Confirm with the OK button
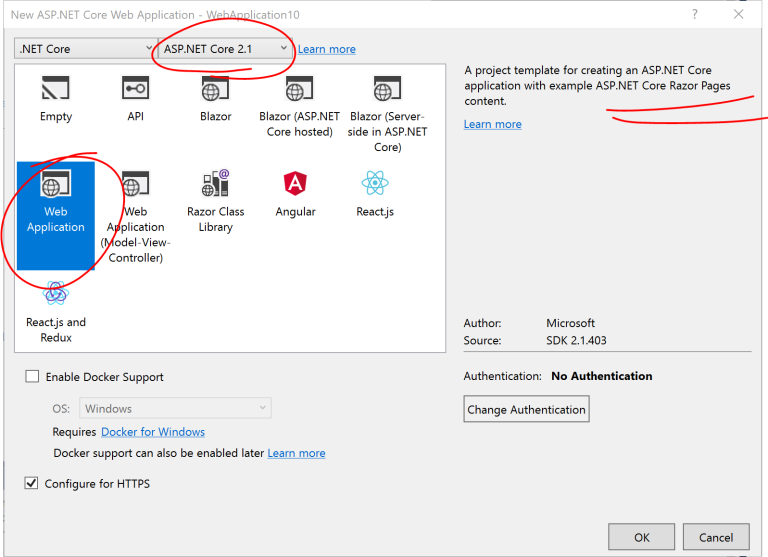The image size is (768, 557). point(642,537)
